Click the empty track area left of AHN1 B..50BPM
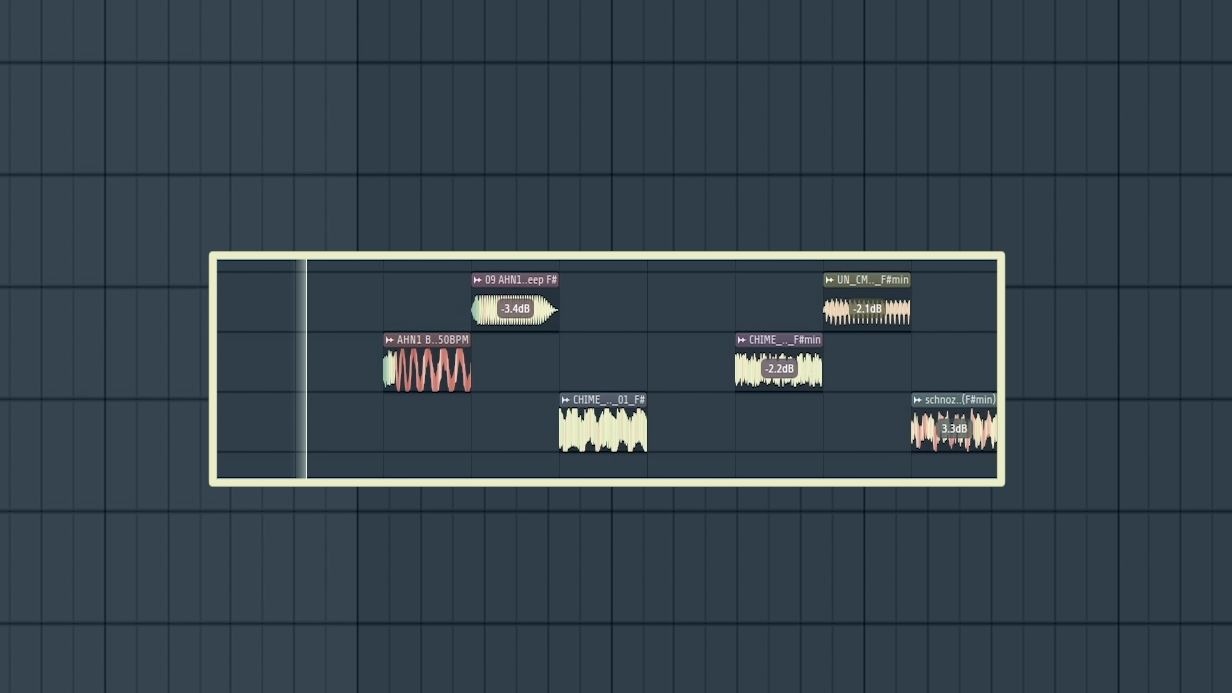This screenshot has width=1232, height=693. (x=345, y=365)
